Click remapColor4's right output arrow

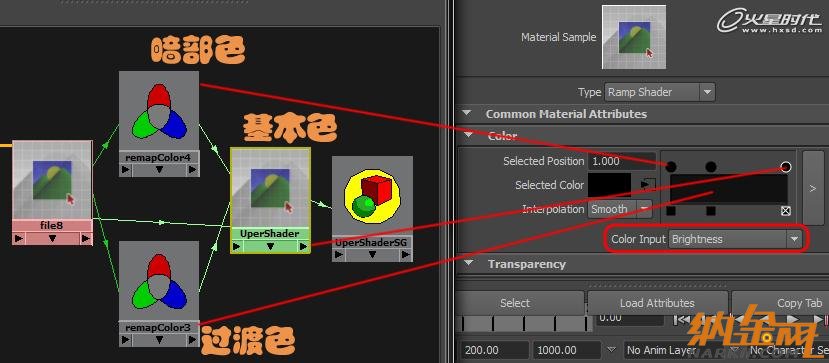click(x=192, y=170)
